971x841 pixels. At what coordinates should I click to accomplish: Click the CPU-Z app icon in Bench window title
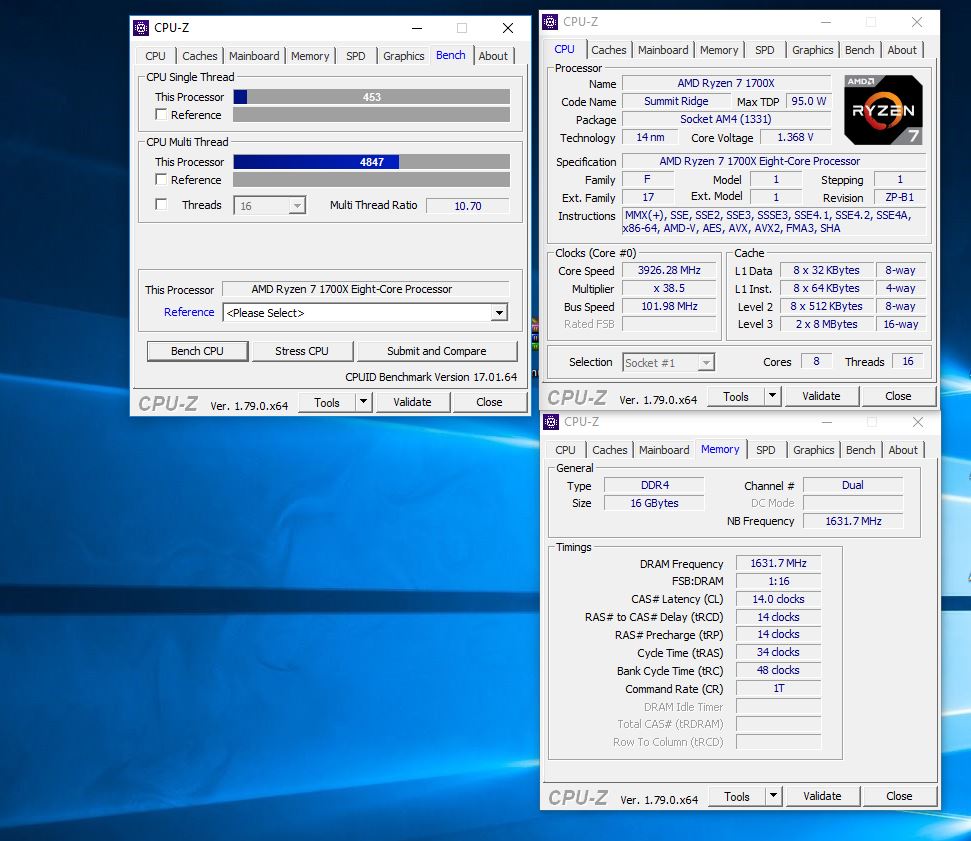(141, 28)
